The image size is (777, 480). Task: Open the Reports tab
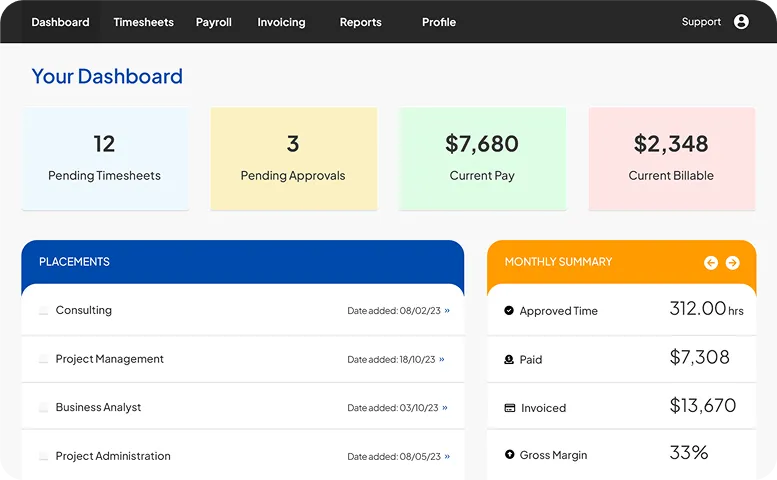tap(361, 22)
